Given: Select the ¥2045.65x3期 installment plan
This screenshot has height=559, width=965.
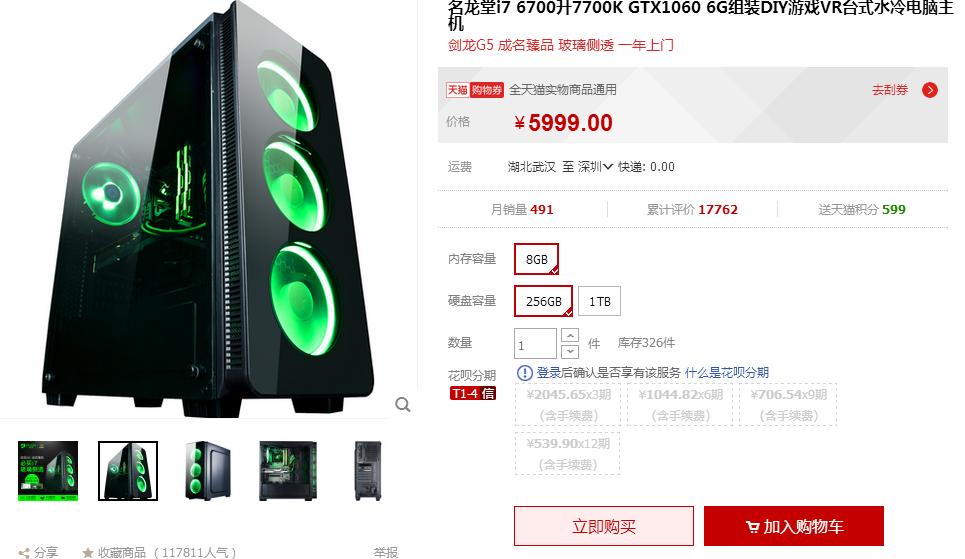Looking at the screenshot, I should point(569,404).
